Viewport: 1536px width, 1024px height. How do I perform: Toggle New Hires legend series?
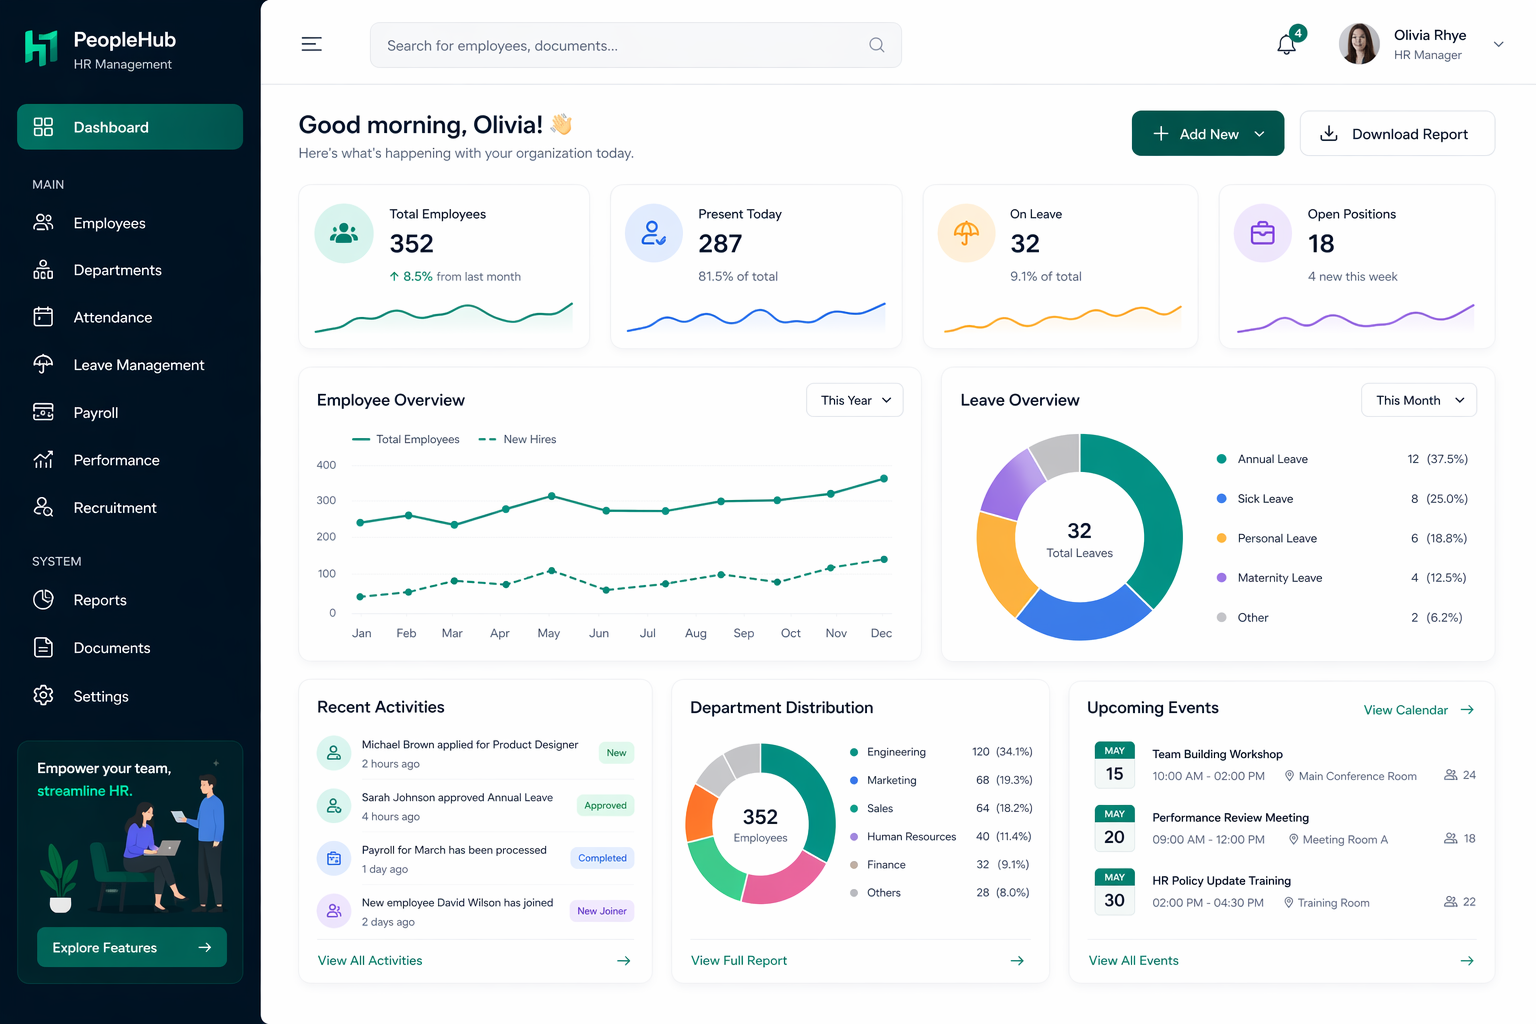tap(517, 439)
